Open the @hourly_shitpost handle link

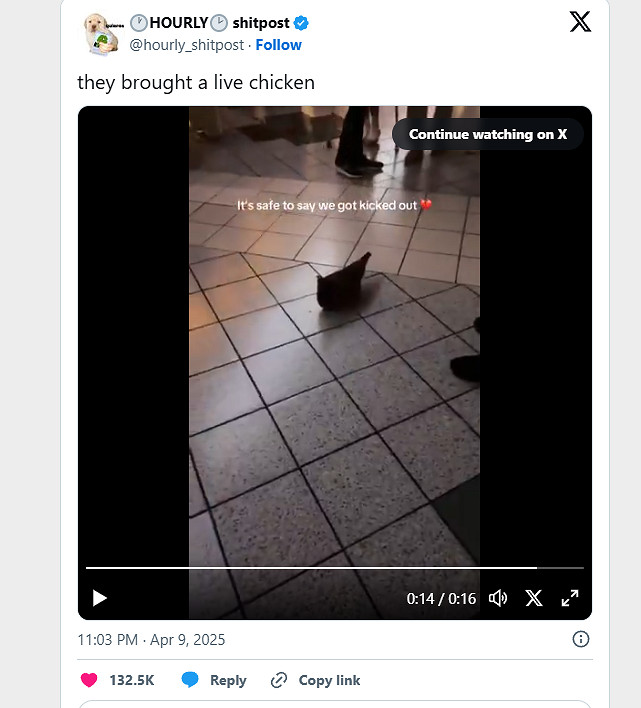(x=187, y=45)
